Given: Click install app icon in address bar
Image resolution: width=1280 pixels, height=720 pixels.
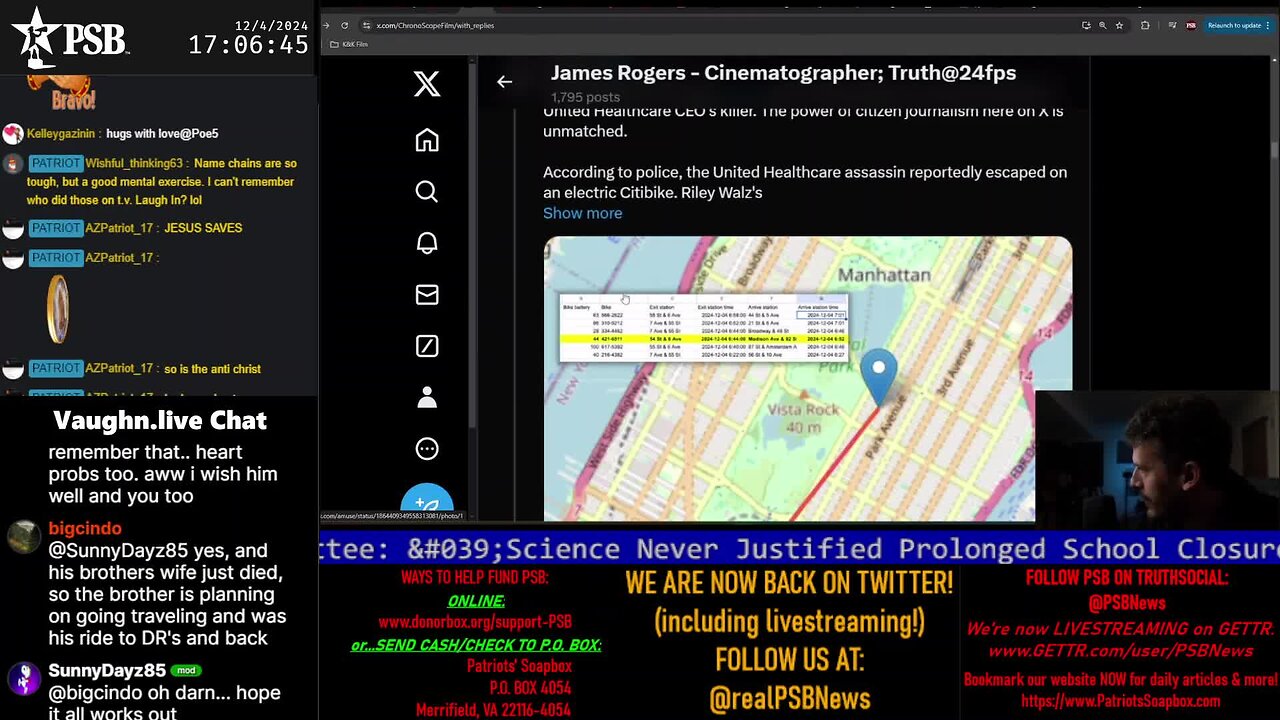Looking at the screenshot, I should [x=1086, y=25].
